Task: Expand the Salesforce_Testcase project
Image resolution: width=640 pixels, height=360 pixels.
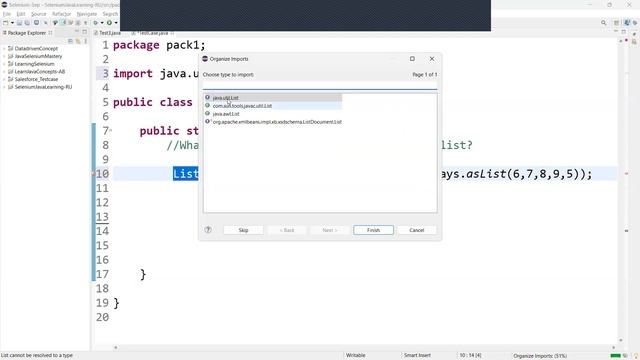Action: click(x=4, y=79)
